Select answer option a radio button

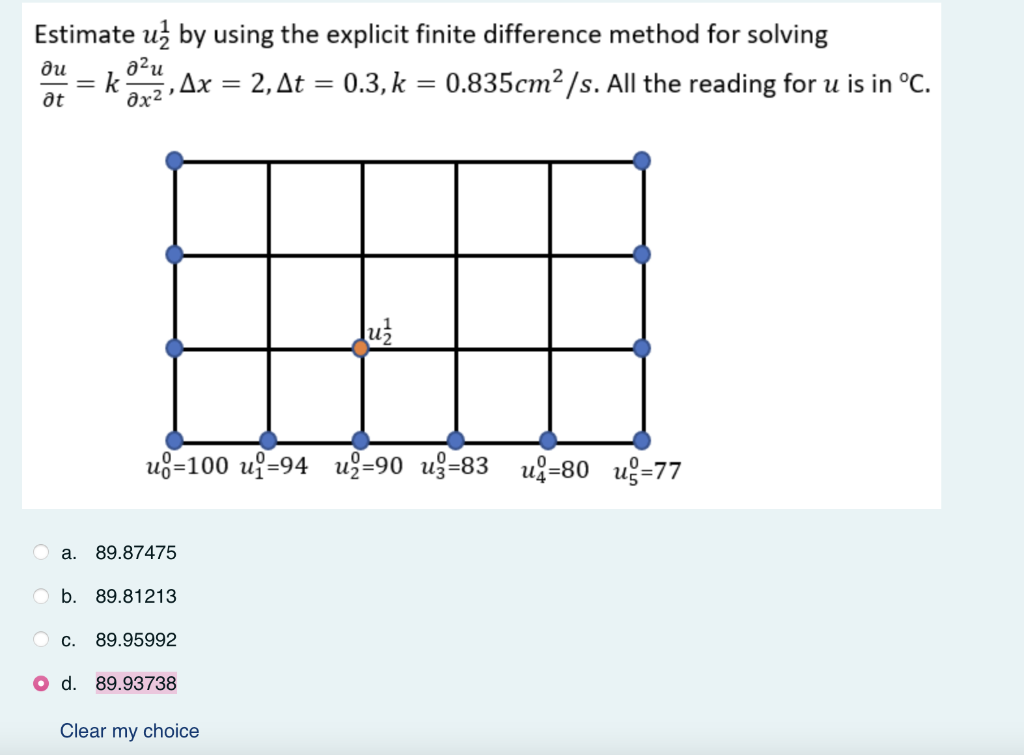[x=40, y=552]
